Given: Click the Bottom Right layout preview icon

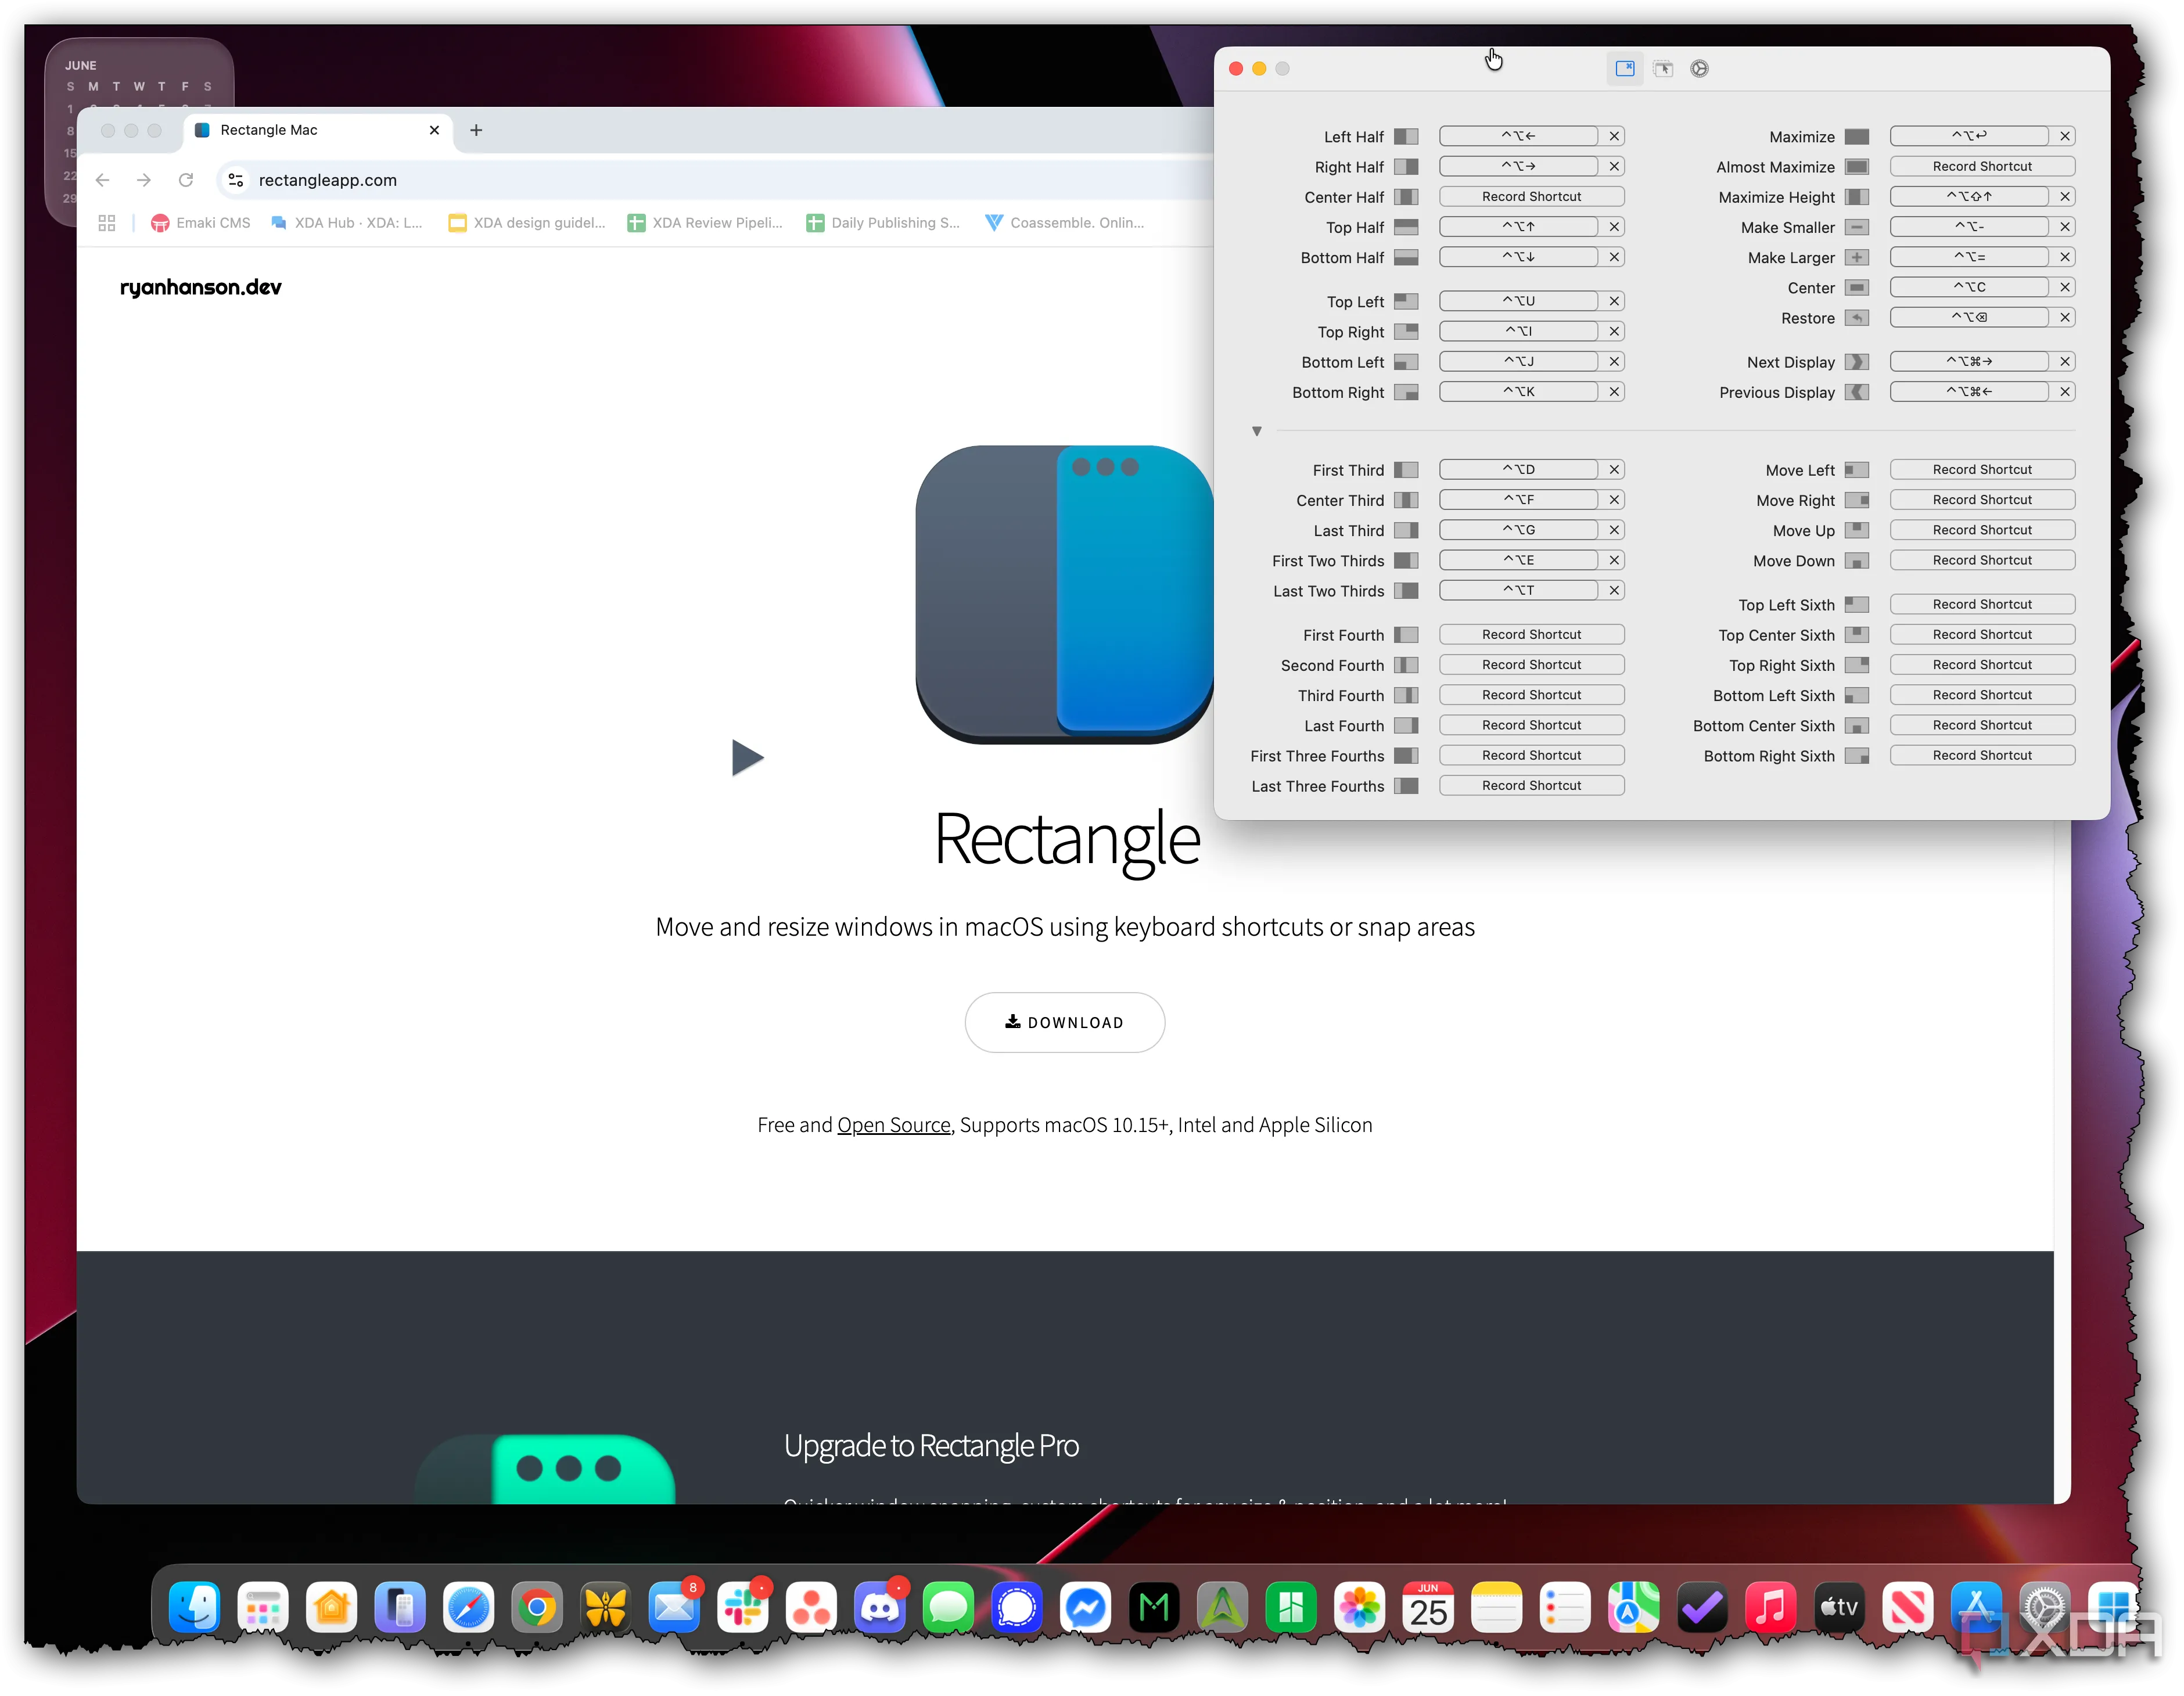Looking at the screenshot, I should point(1407,392).
